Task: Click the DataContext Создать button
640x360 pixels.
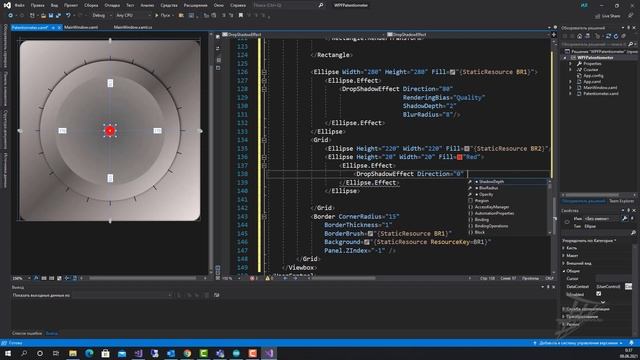Action: click(629, 287)
